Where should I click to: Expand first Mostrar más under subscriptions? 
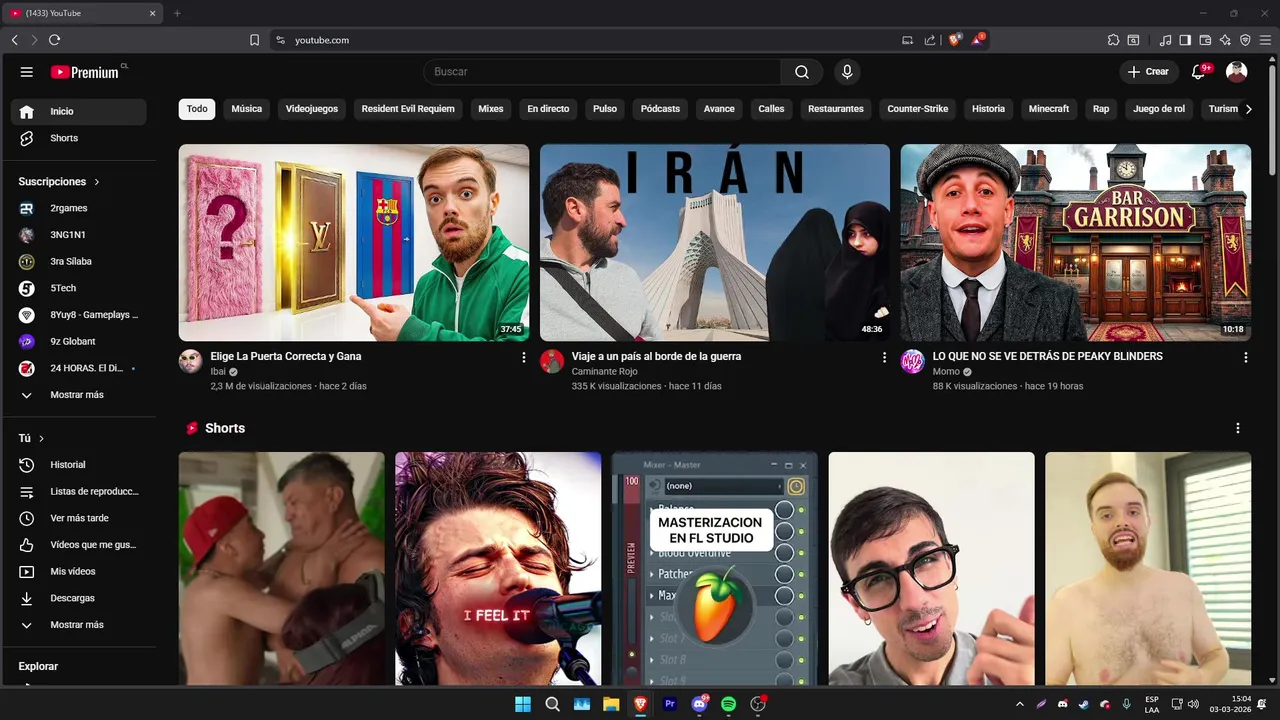click(78, 395)
